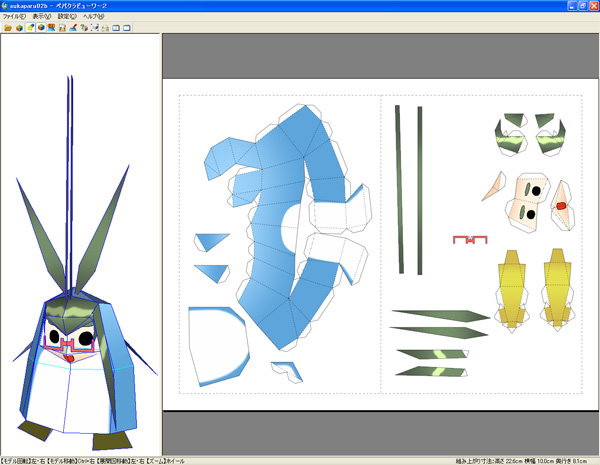
Task: Open the ヘルプ (Help) menu
Action: tap(93, 16)
